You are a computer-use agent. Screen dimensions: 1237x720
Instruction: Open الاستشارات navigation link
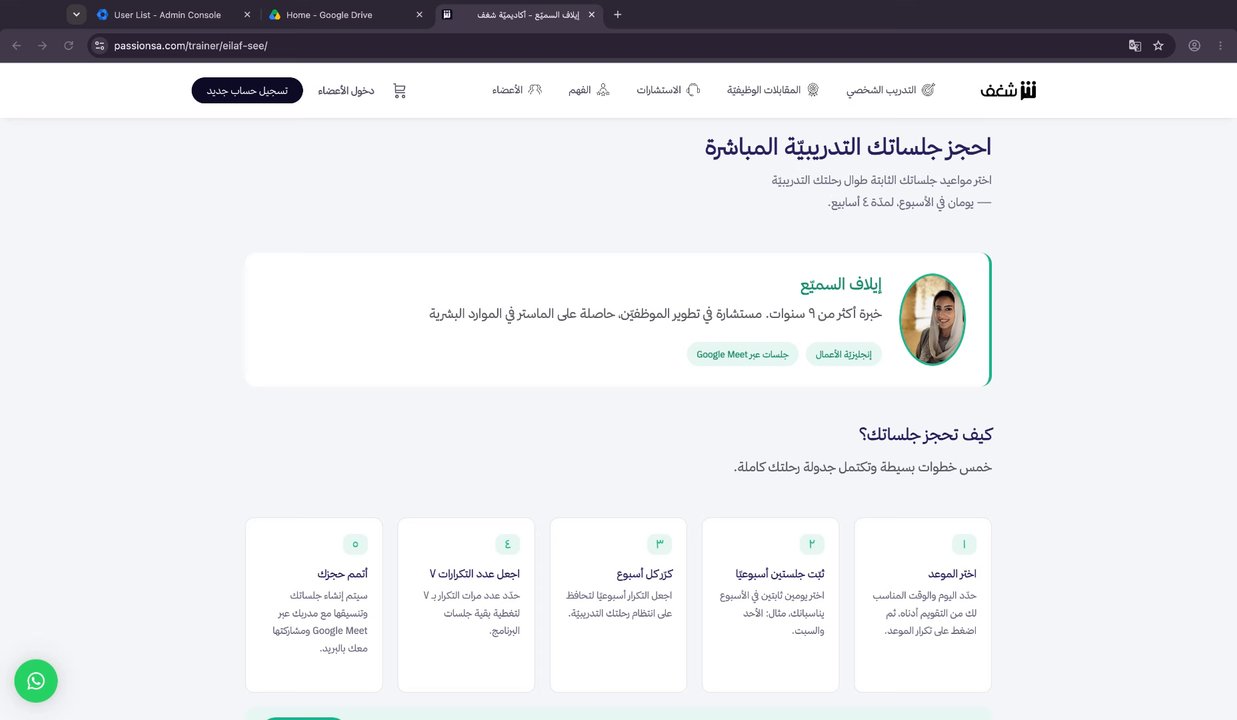[x=668, y=90]
